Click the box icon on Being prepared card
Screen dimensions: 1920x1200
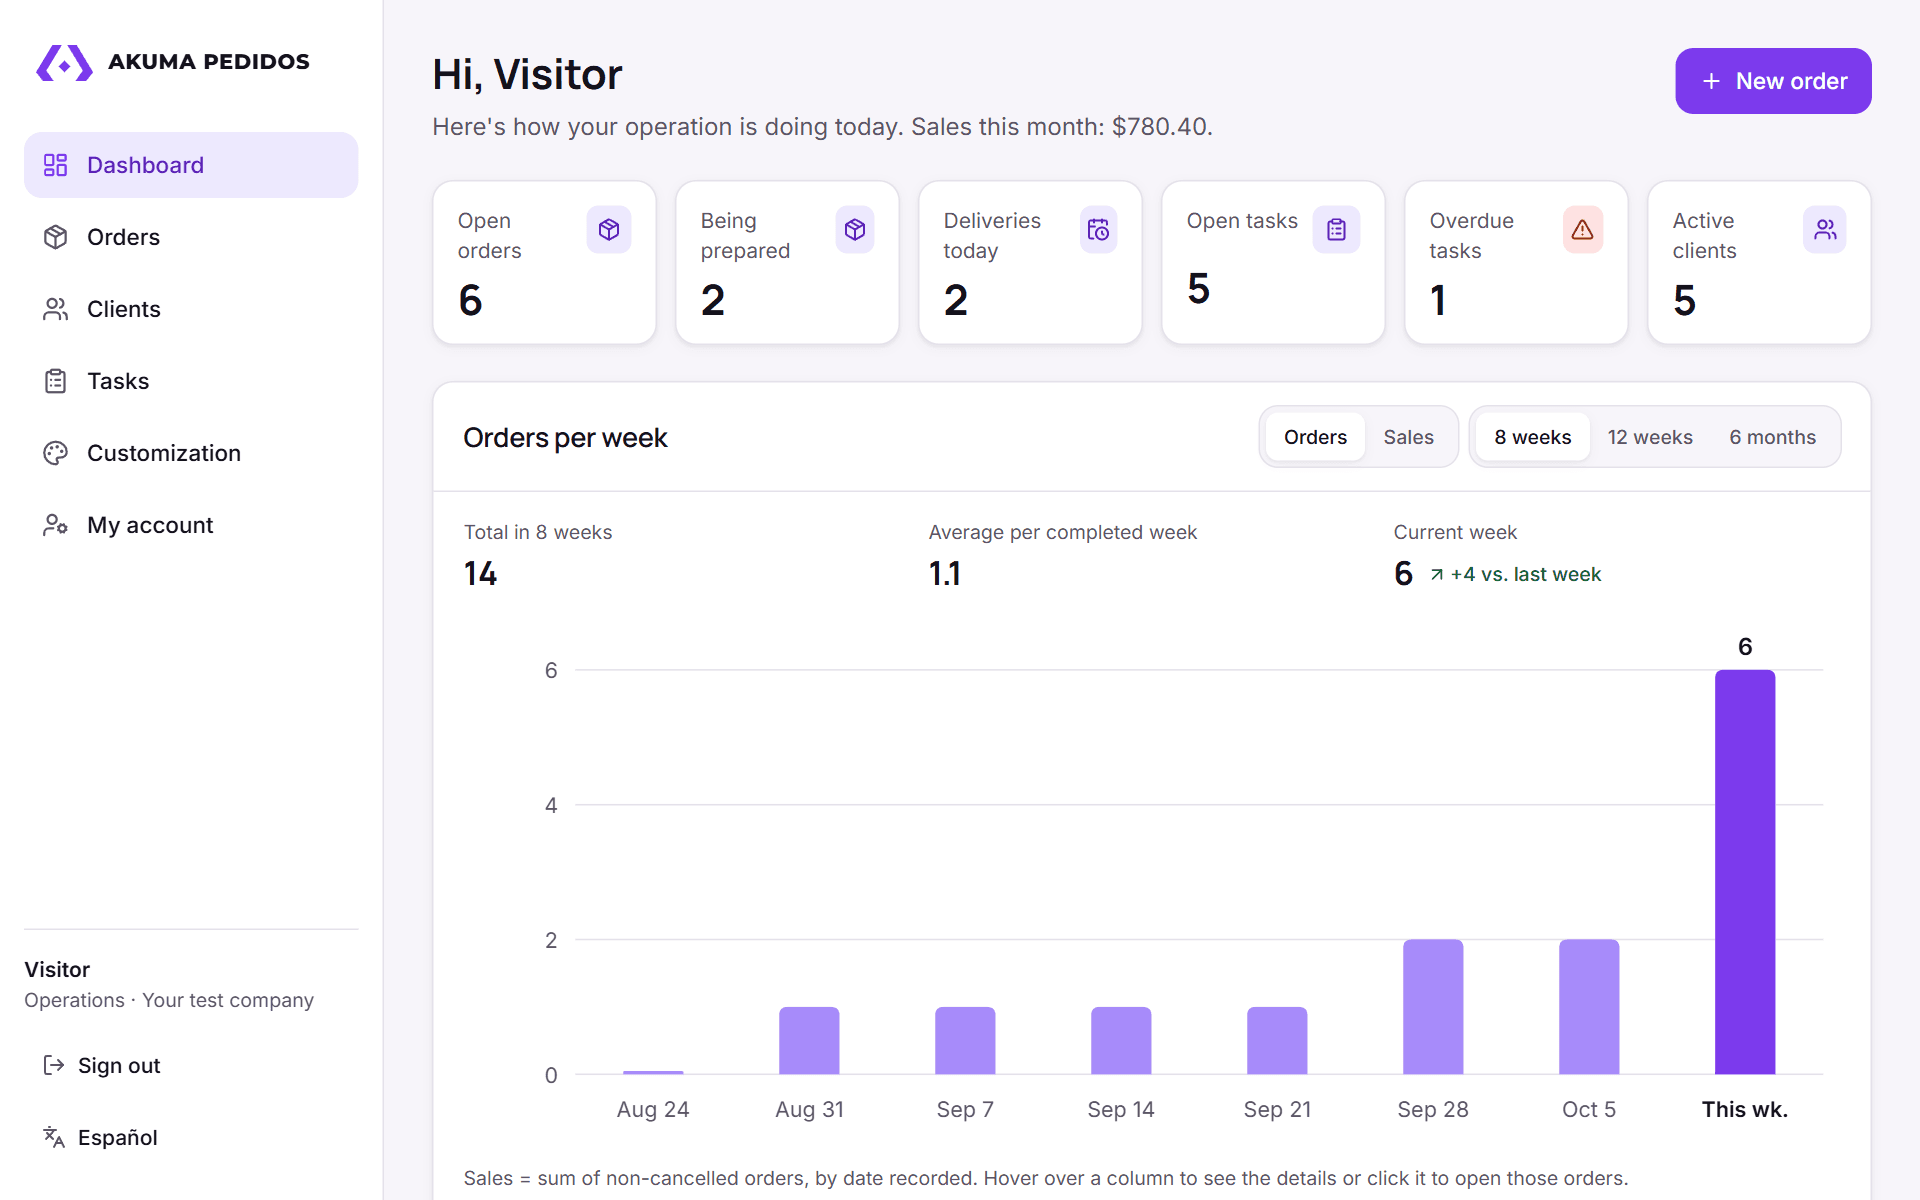[855, 230]
